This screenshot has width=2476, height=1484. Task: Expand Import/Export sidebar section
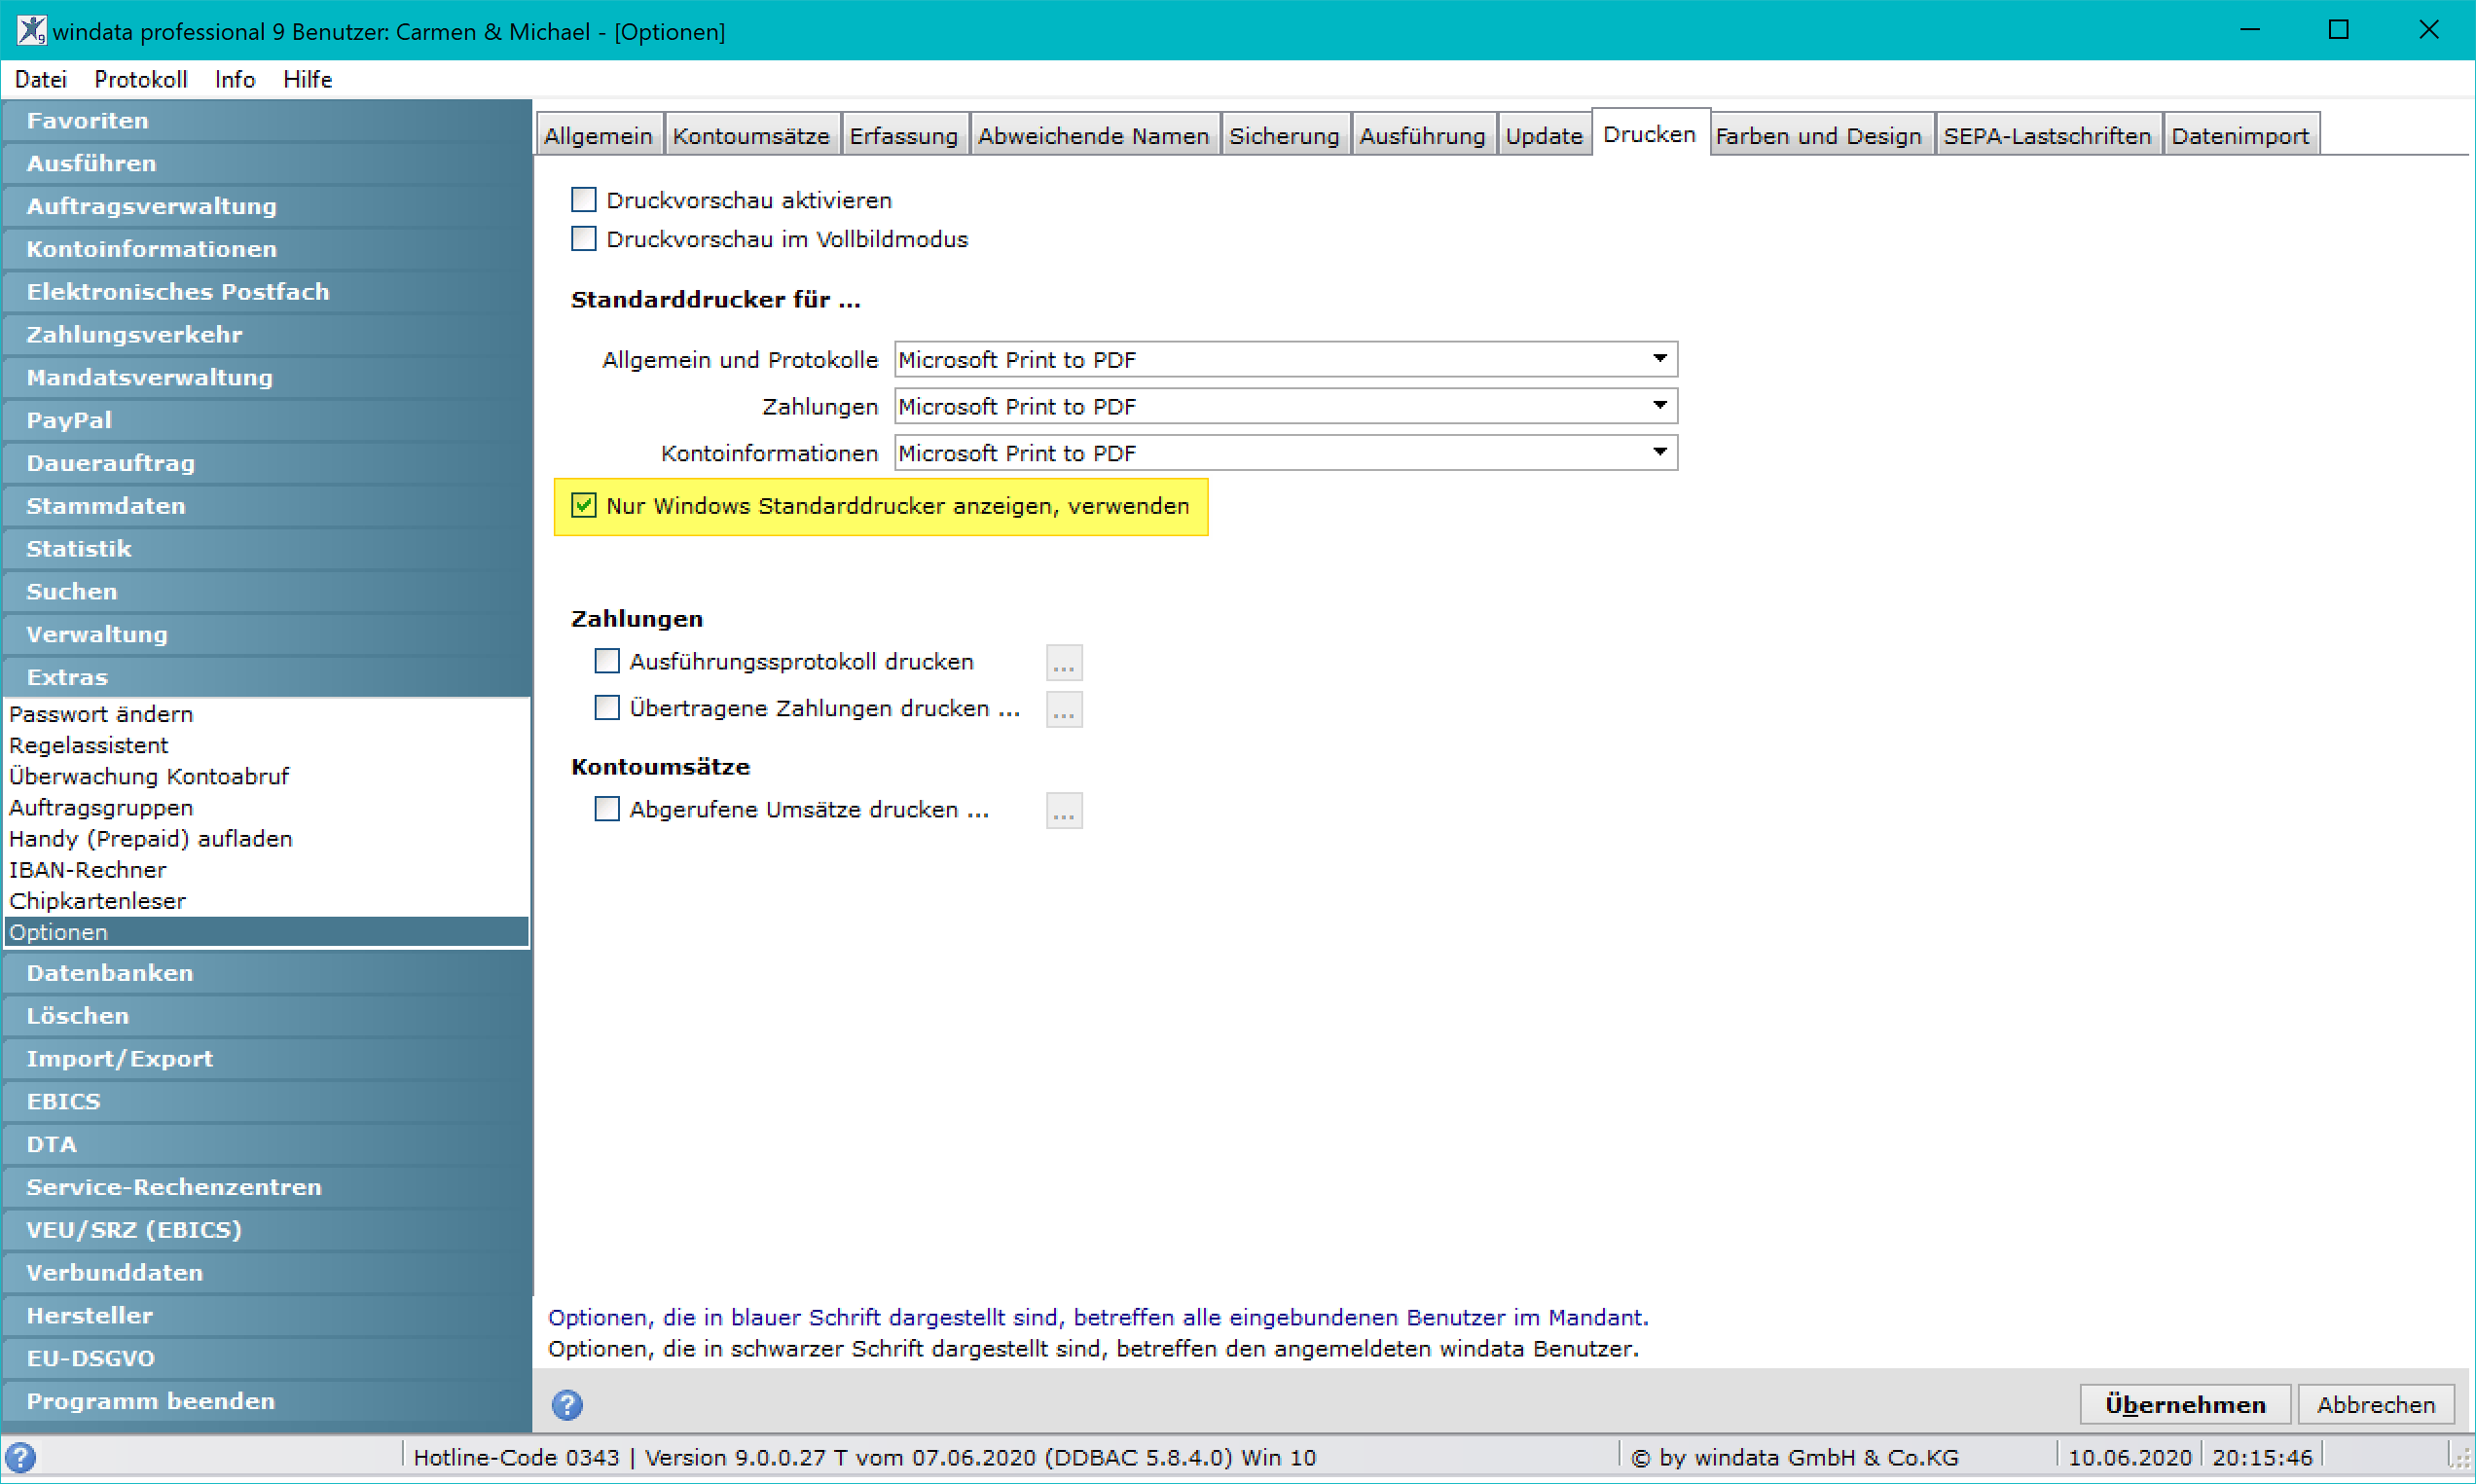[x=267, y=1059]
